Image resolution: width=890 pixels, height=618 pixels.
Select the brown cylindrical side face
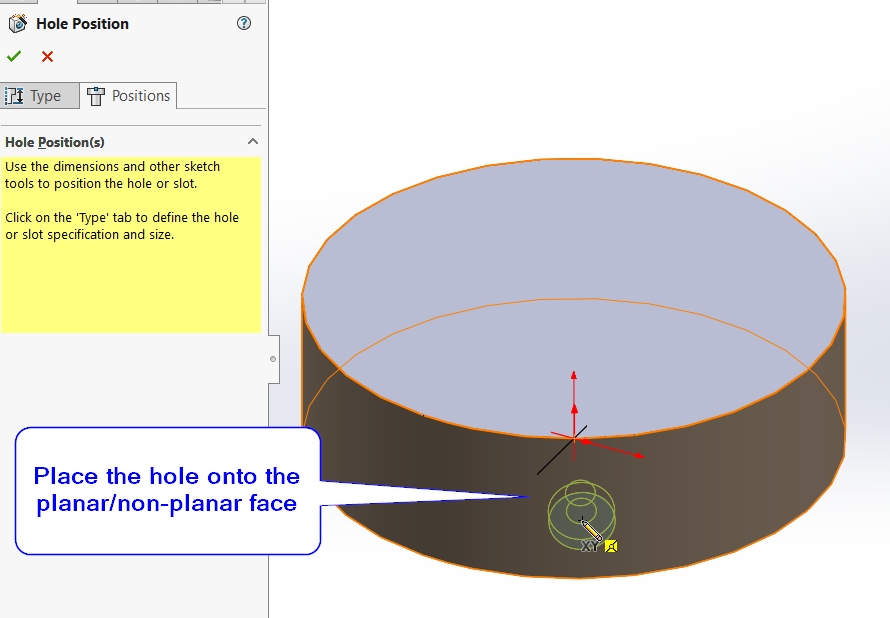click(760, 470)
